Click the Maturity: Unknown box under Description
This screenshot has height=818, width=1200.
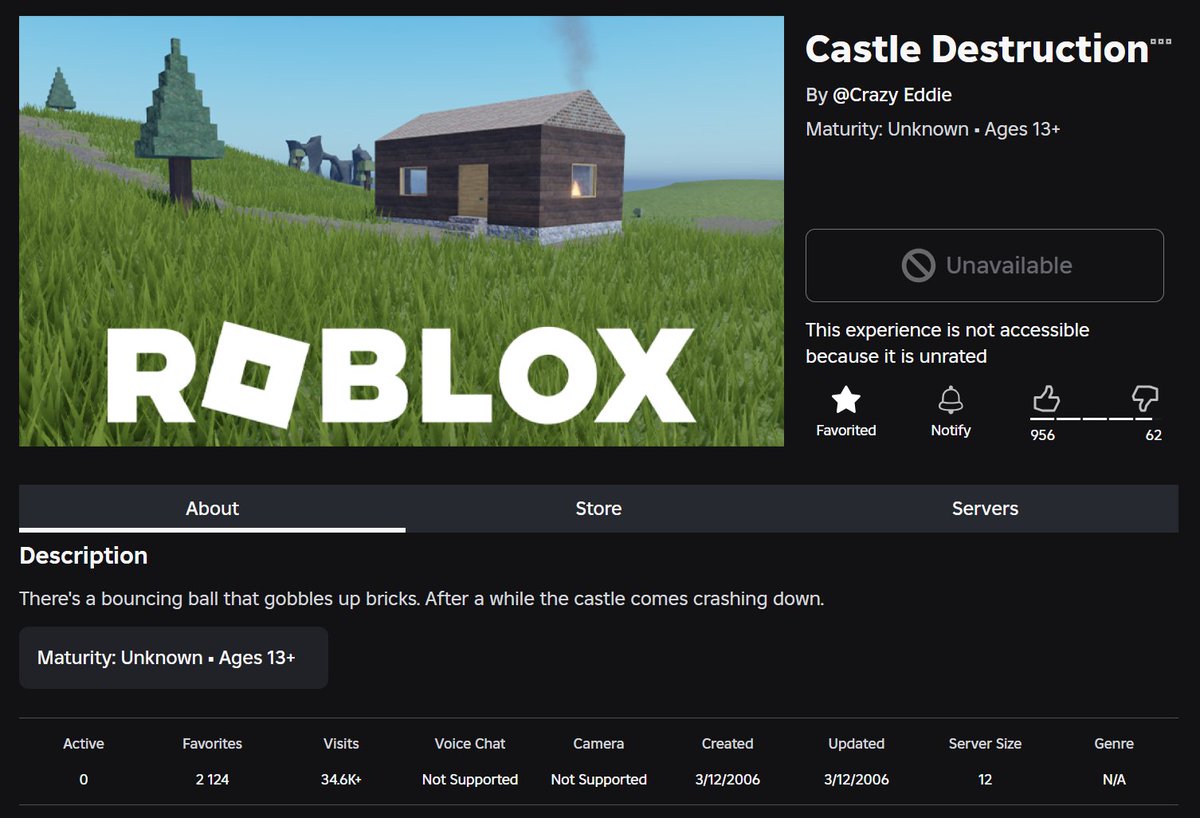(x=173, y=658)
